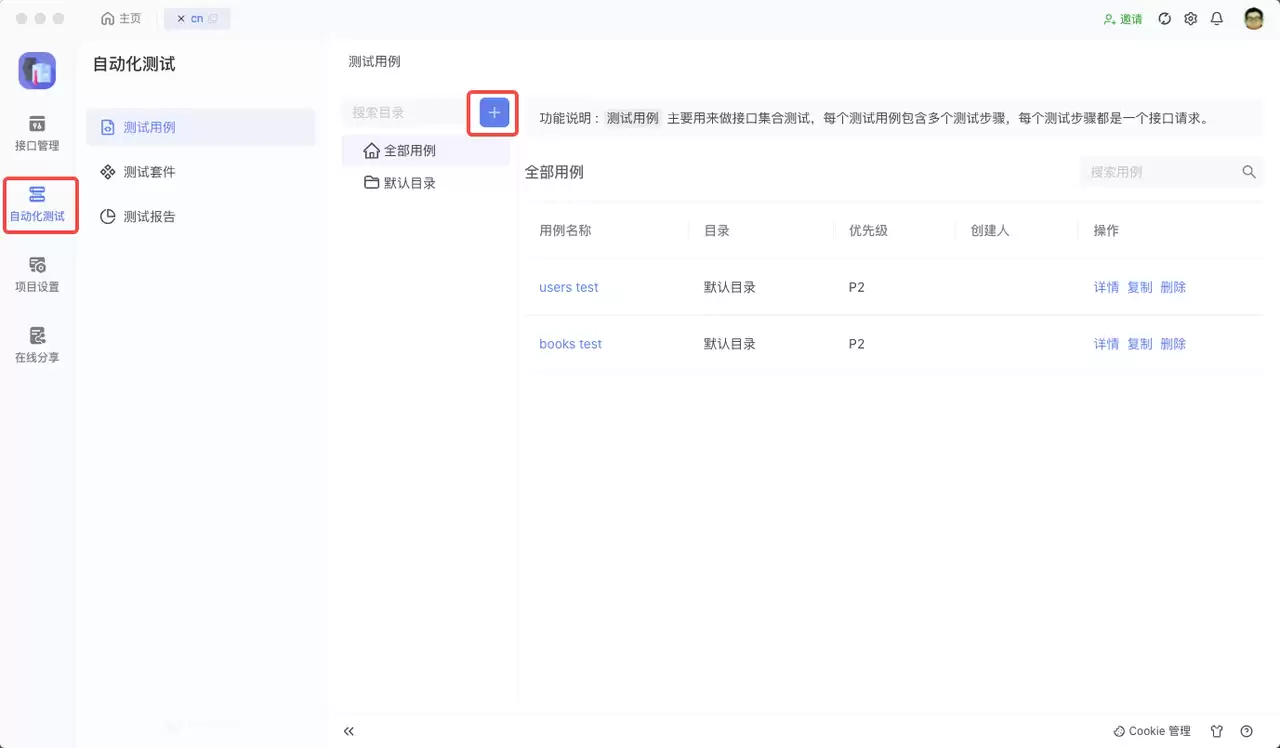The height and width of the screenshot is (748, 1280).
Task: Click the 操作 column header
Action: pyautogui.click(x=1106, y=230)
